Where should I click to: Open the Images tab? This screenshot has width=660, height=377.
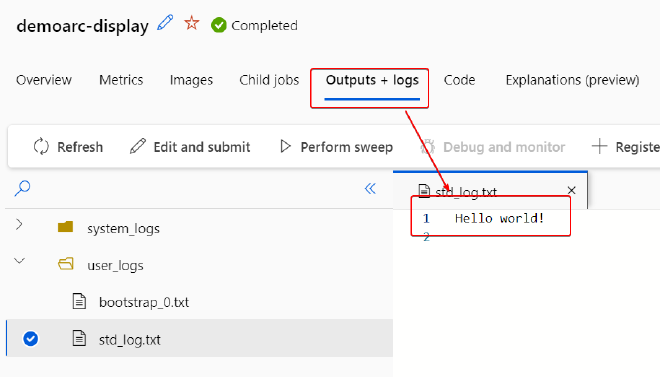[x=192, y=80]
